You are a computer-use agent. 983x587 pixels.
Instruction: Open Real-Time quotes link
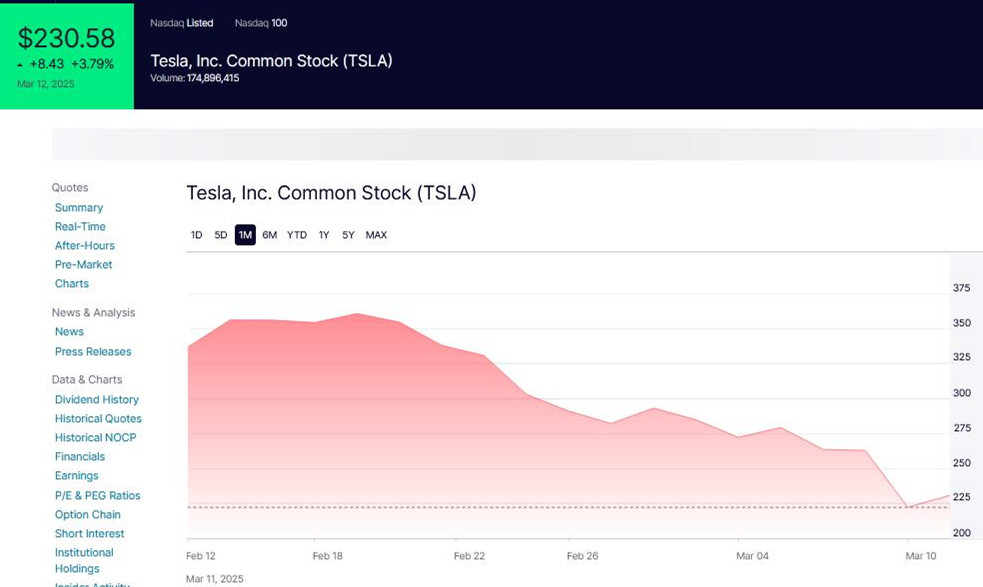pyautogui.click(x=80, y=227)
